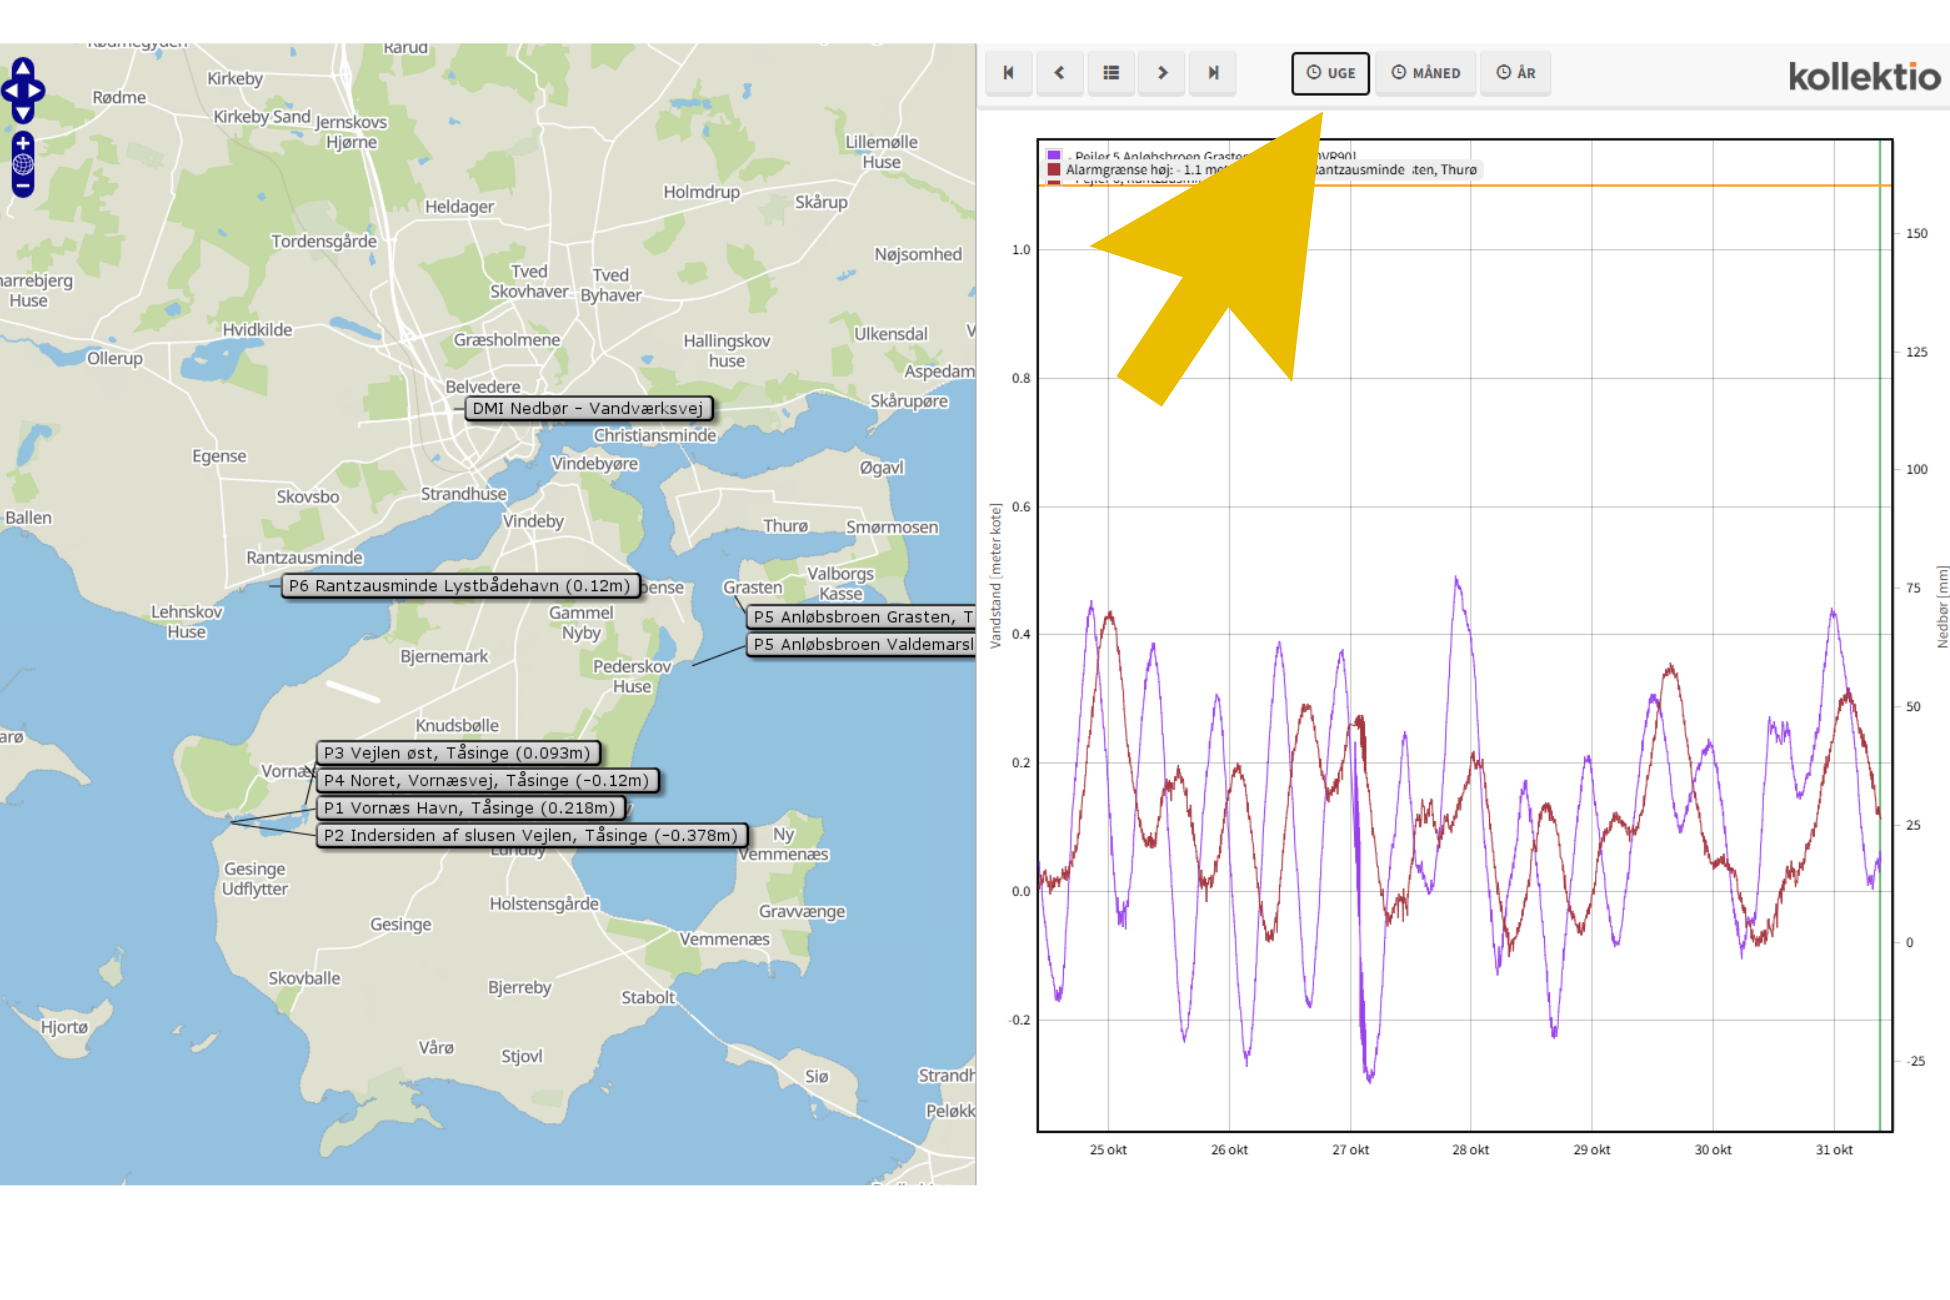Go to the previous period
The height and width of the screenshot is (1300, 1950).
pyautogui.click(x=1059, y=72)
